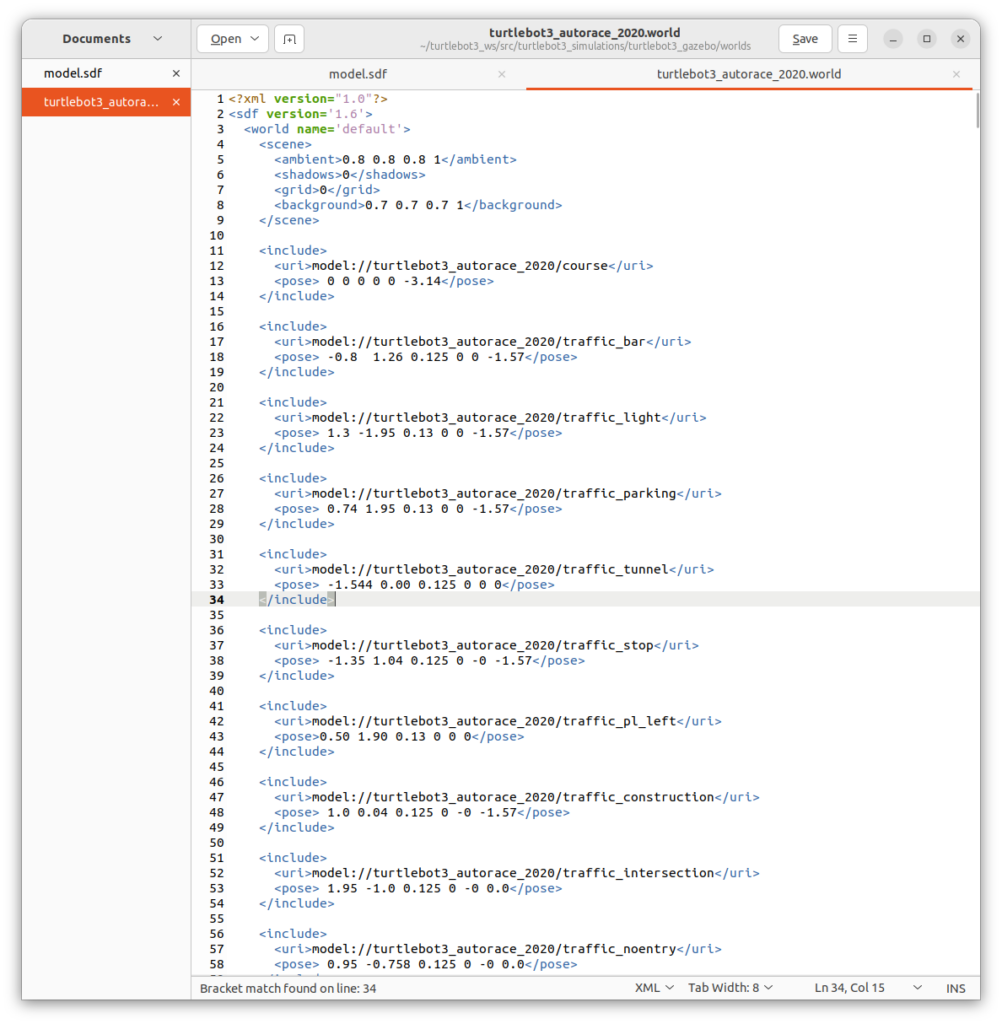
Task: Close model.sdf in the Documents side panel
Action: 176,74
